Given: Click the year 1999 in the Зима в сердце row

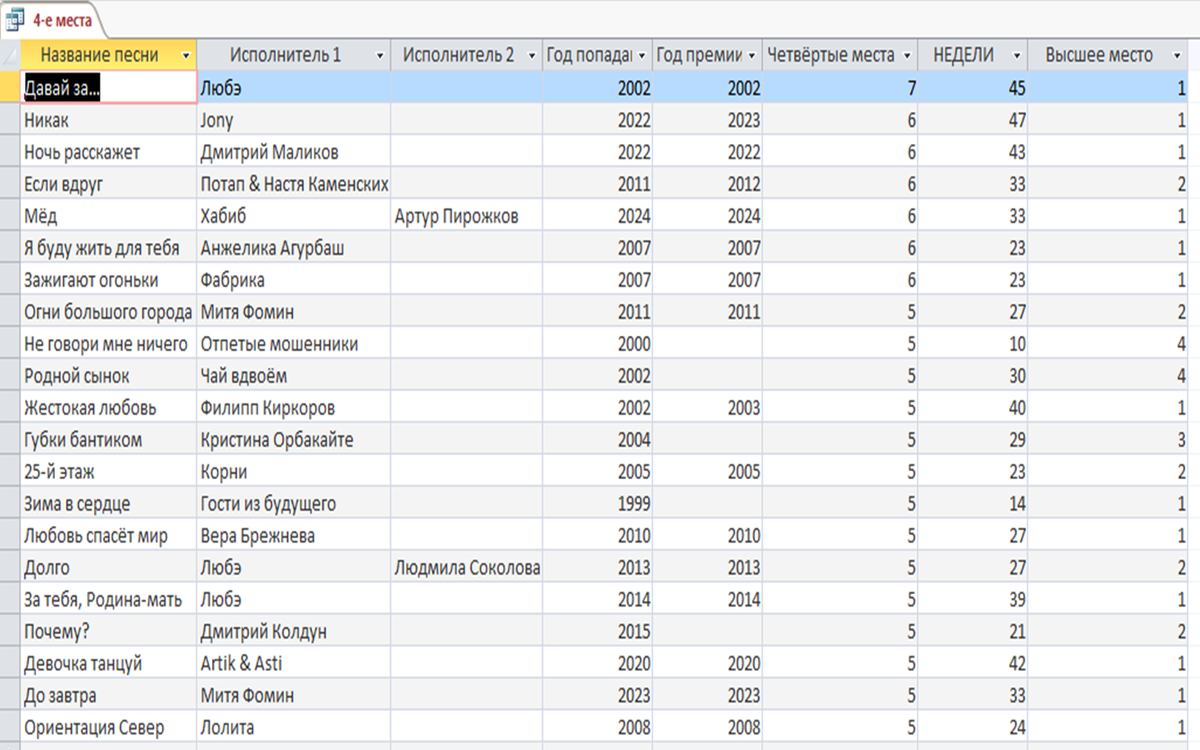Looking at the screenshot, I should point(598,504).
